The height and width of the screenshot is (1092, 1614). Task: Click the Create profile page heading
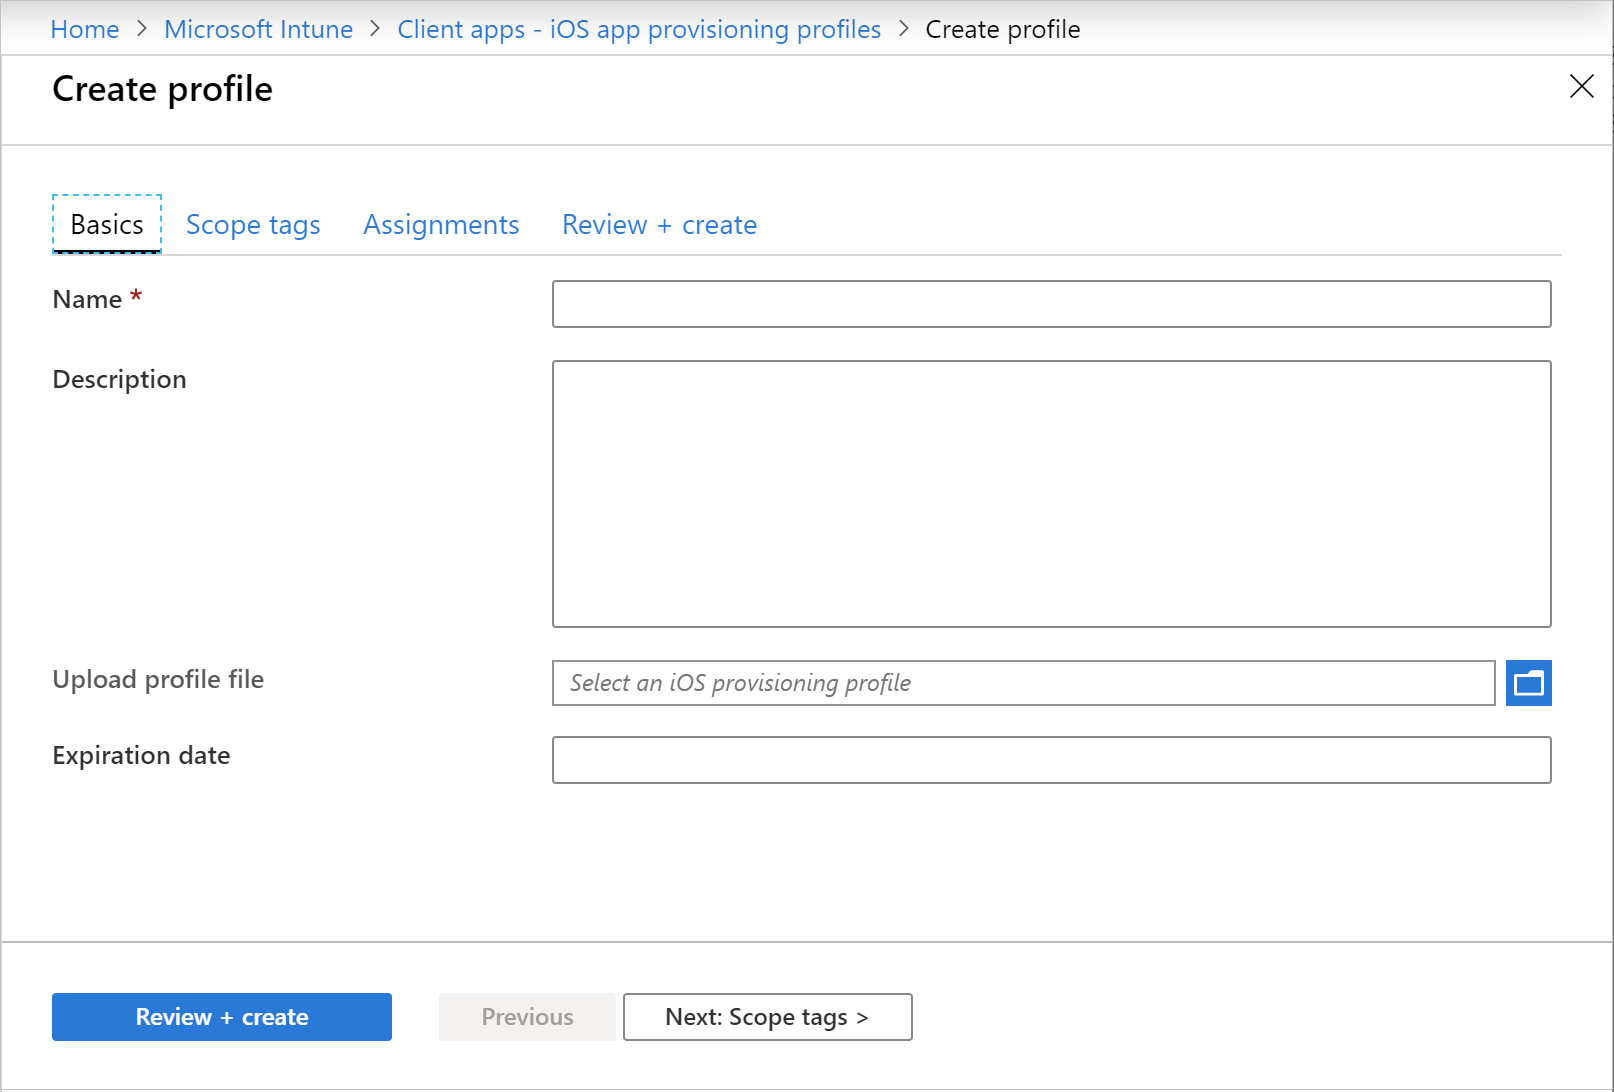162,88
